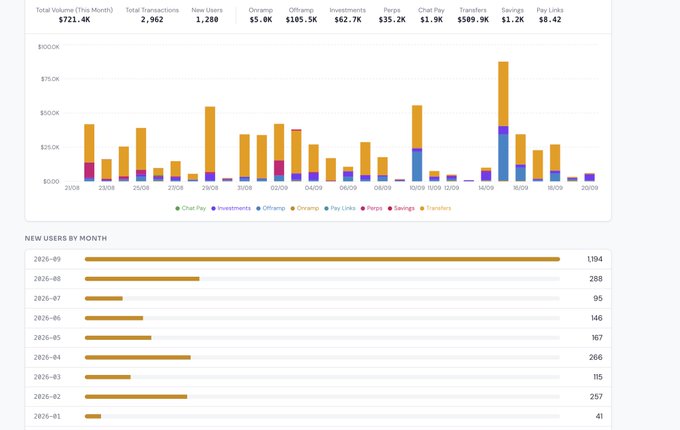680x430 pixels.
Task: Click the 21/08 x-axis date label
Action: 72,188
